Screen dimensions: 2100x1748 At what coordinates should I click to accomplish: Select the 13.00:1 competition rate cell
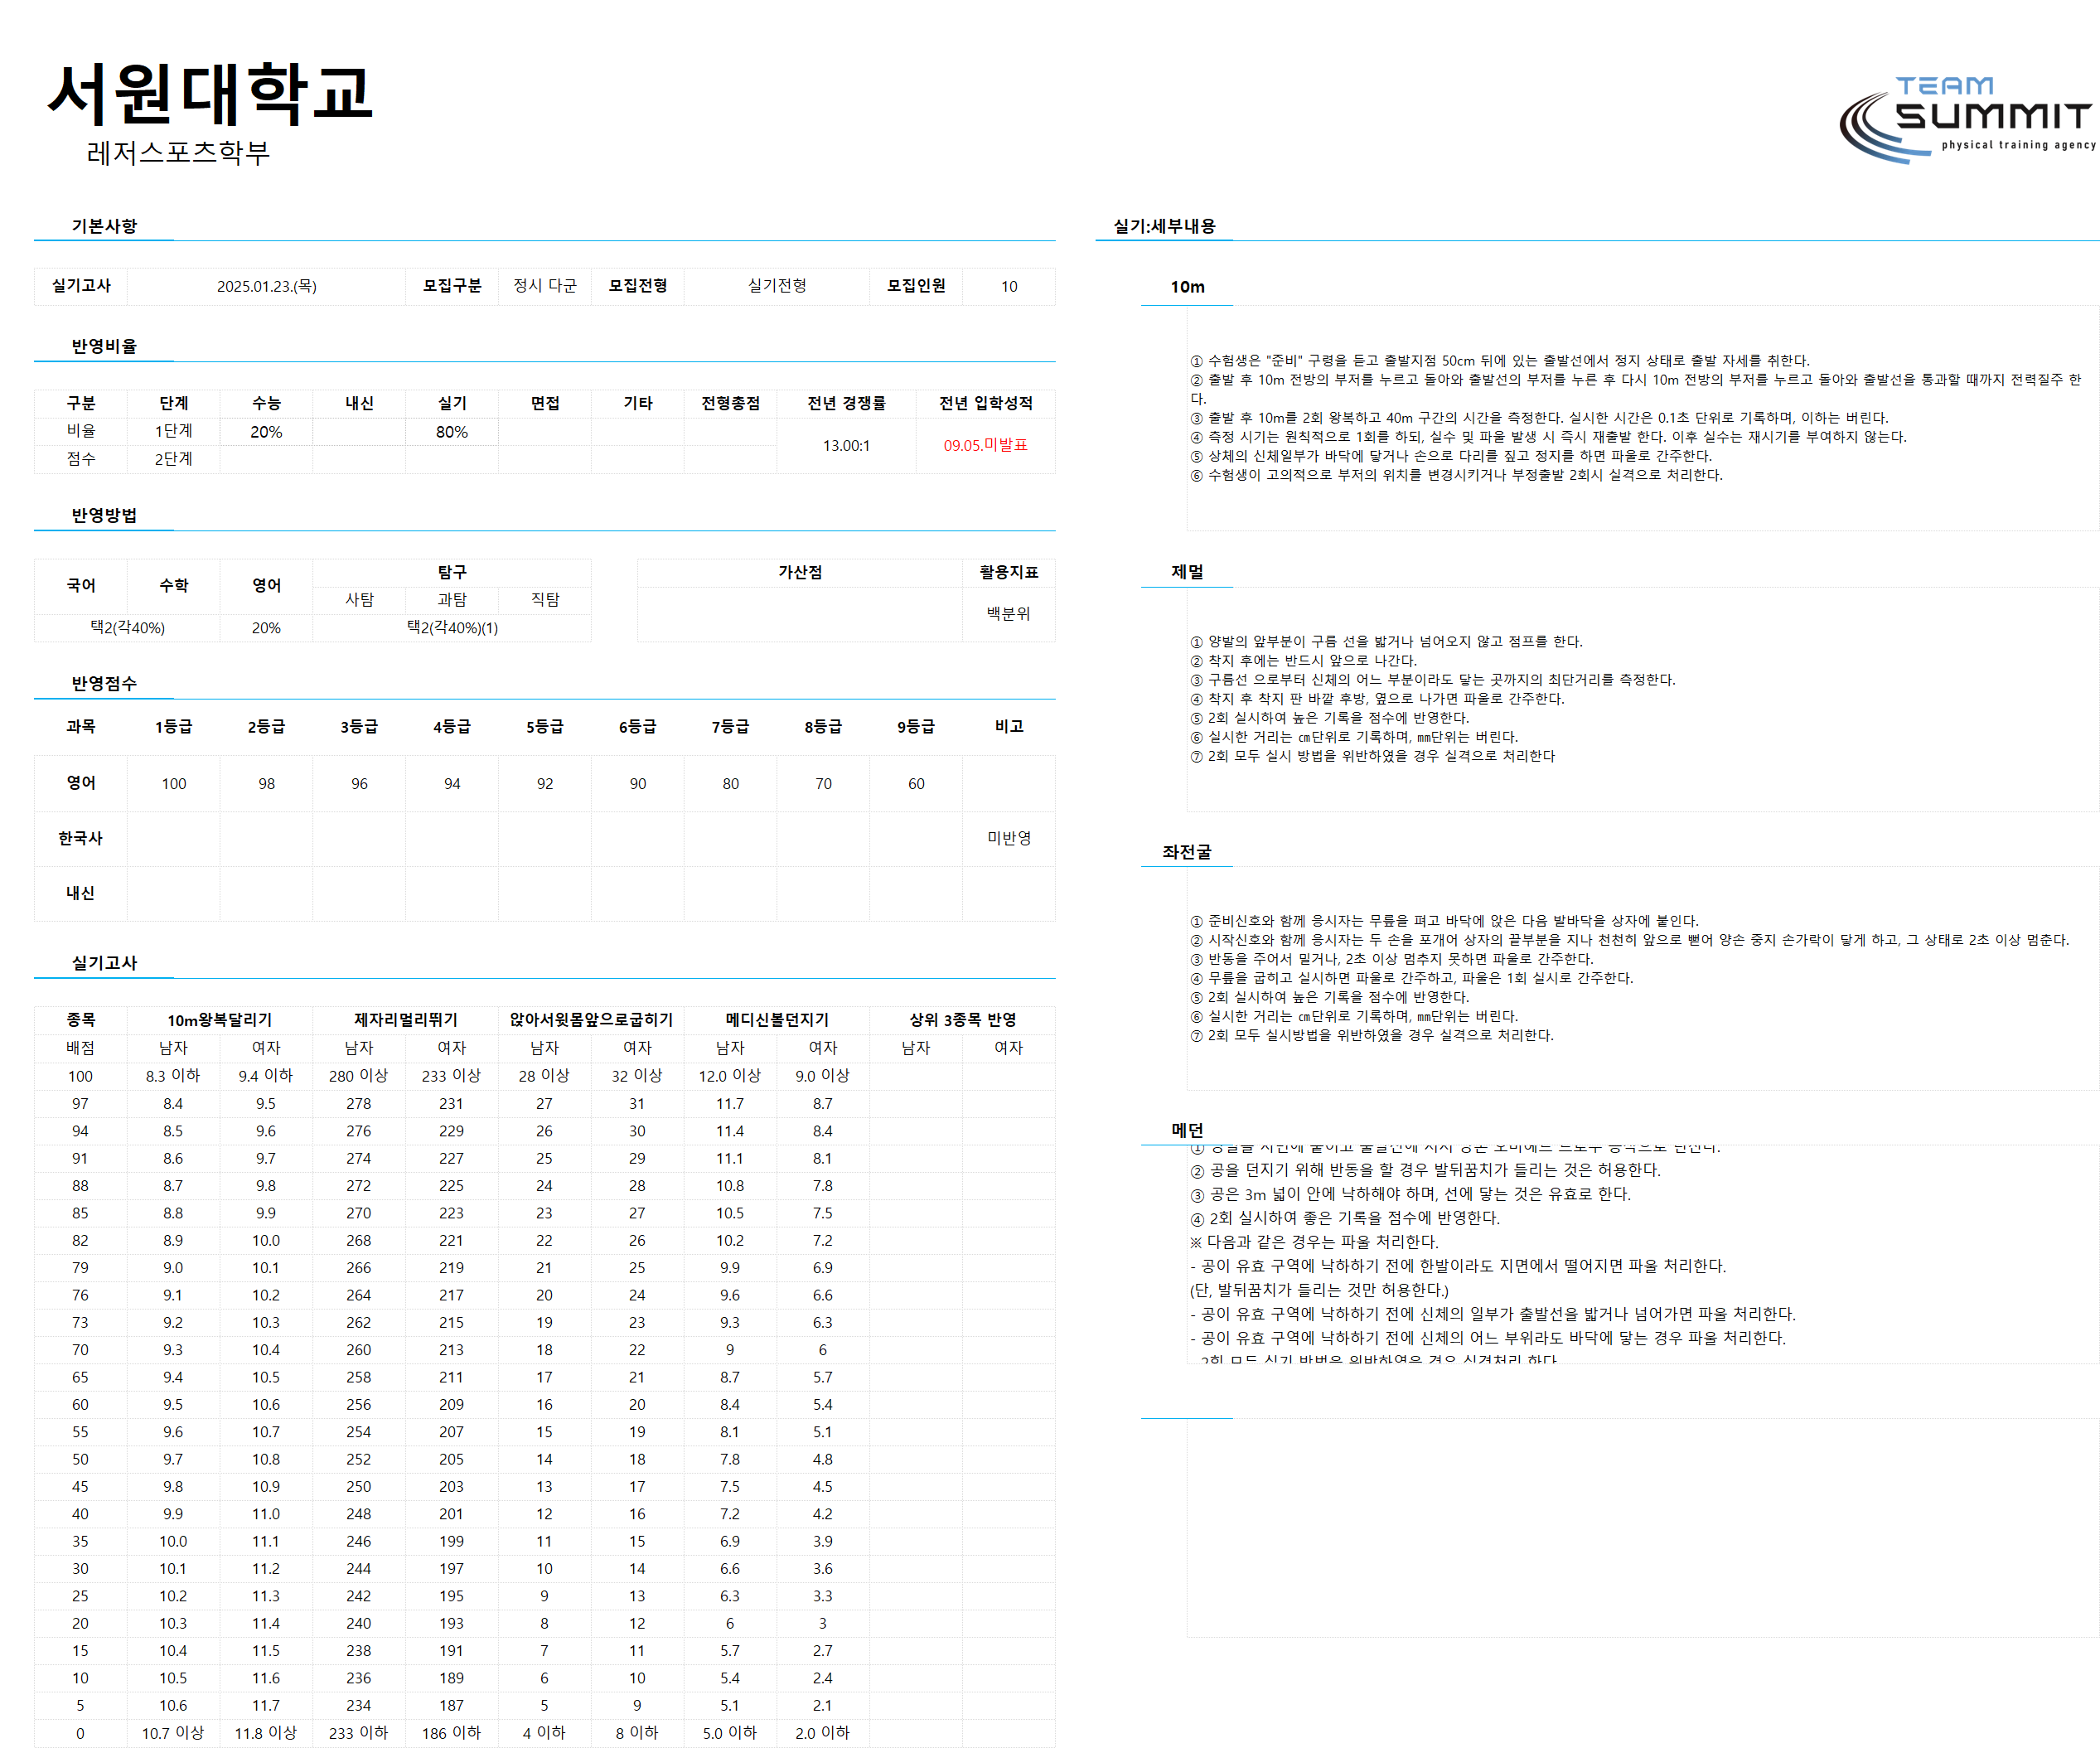tap(846, 445)
